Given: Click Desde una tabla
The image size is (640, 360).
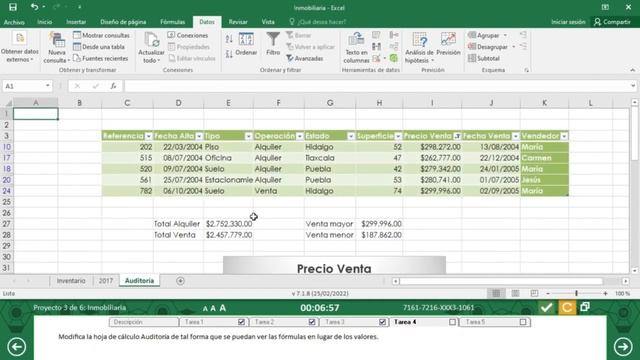Looking at the screenshot, I should 99,47.
